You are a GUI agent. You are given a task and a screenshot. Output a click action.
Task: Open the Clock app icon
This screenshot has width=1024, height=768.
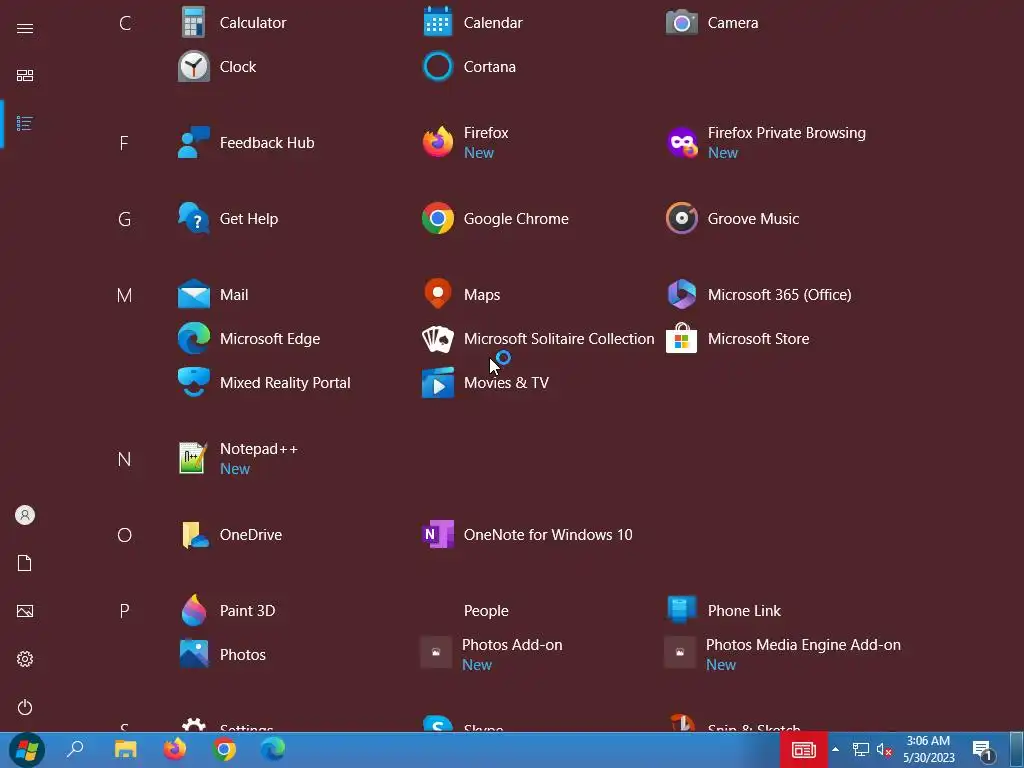click(193, 67)
